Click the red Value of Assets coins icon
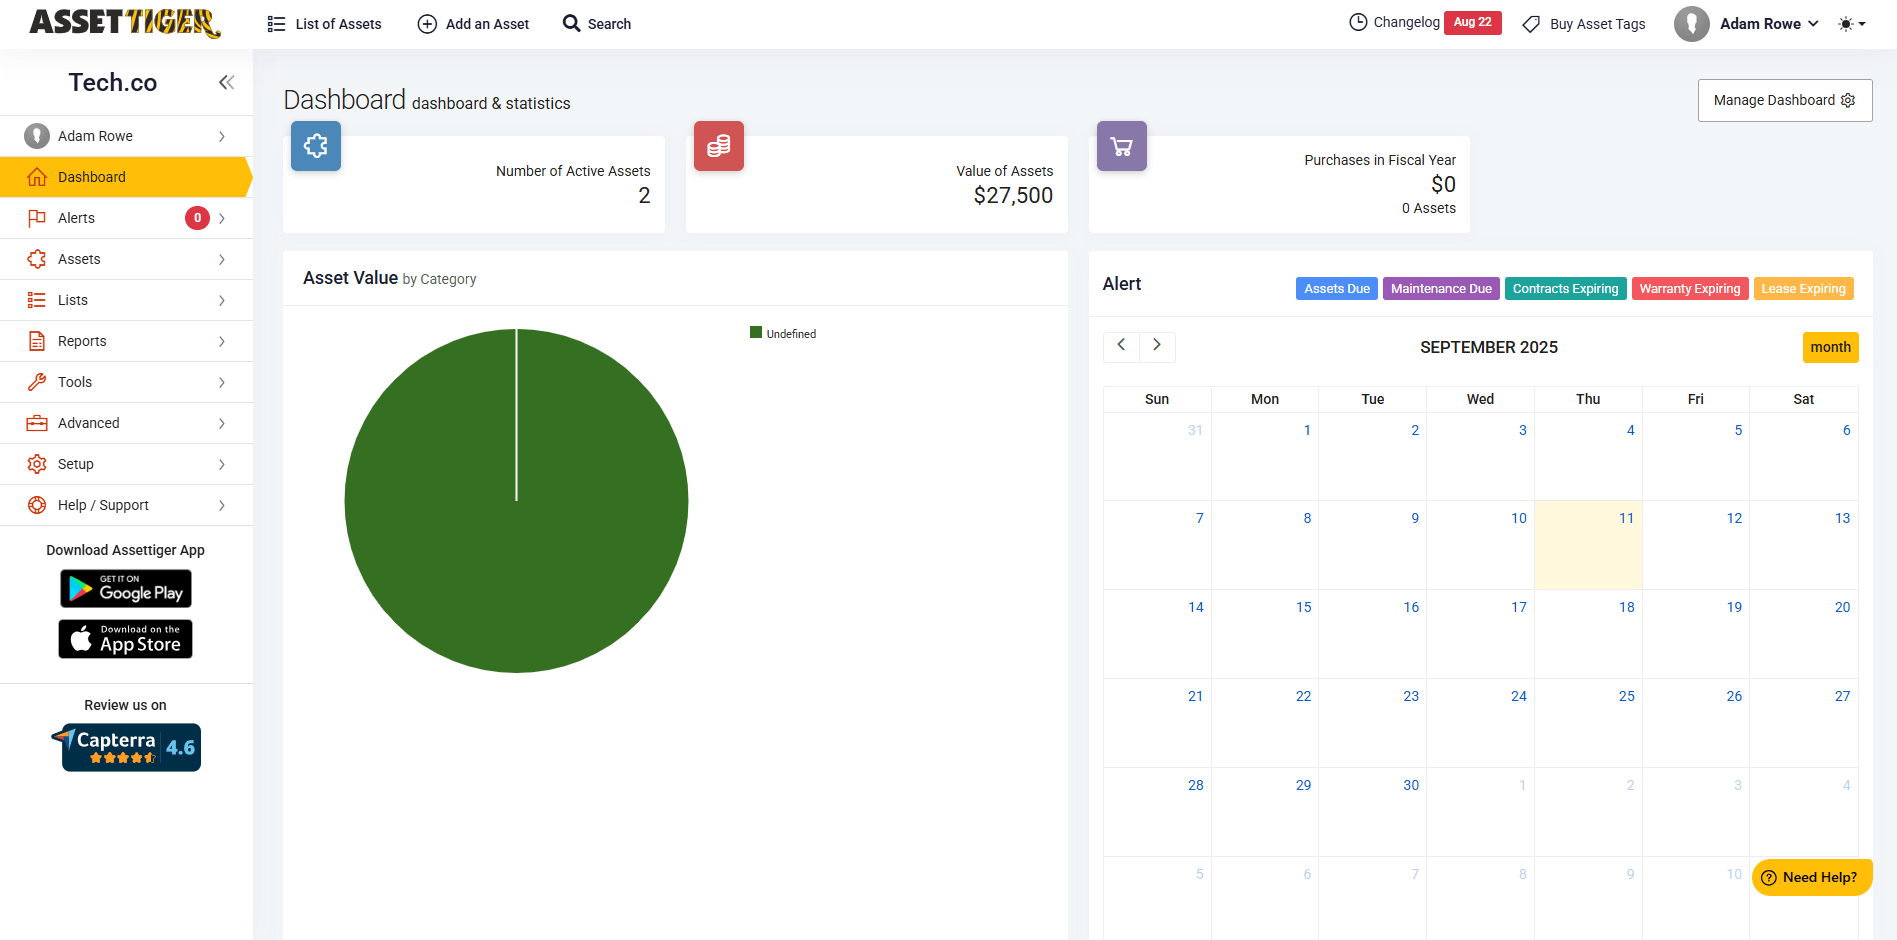Viewport: 1897px width, 940px height. point(719,146)
